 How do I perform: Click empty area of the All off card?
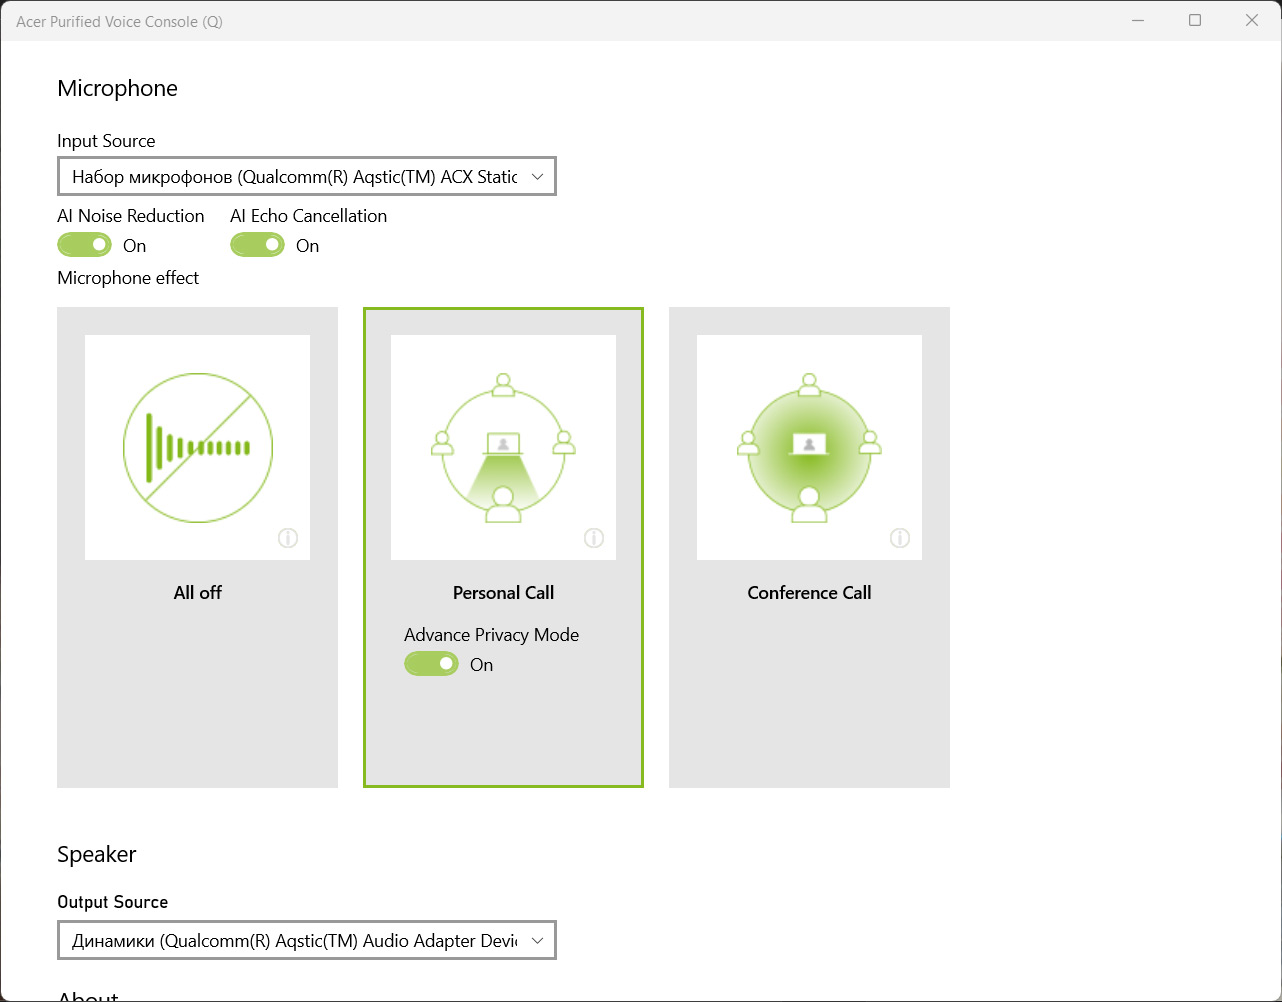[x=198, y=700]
